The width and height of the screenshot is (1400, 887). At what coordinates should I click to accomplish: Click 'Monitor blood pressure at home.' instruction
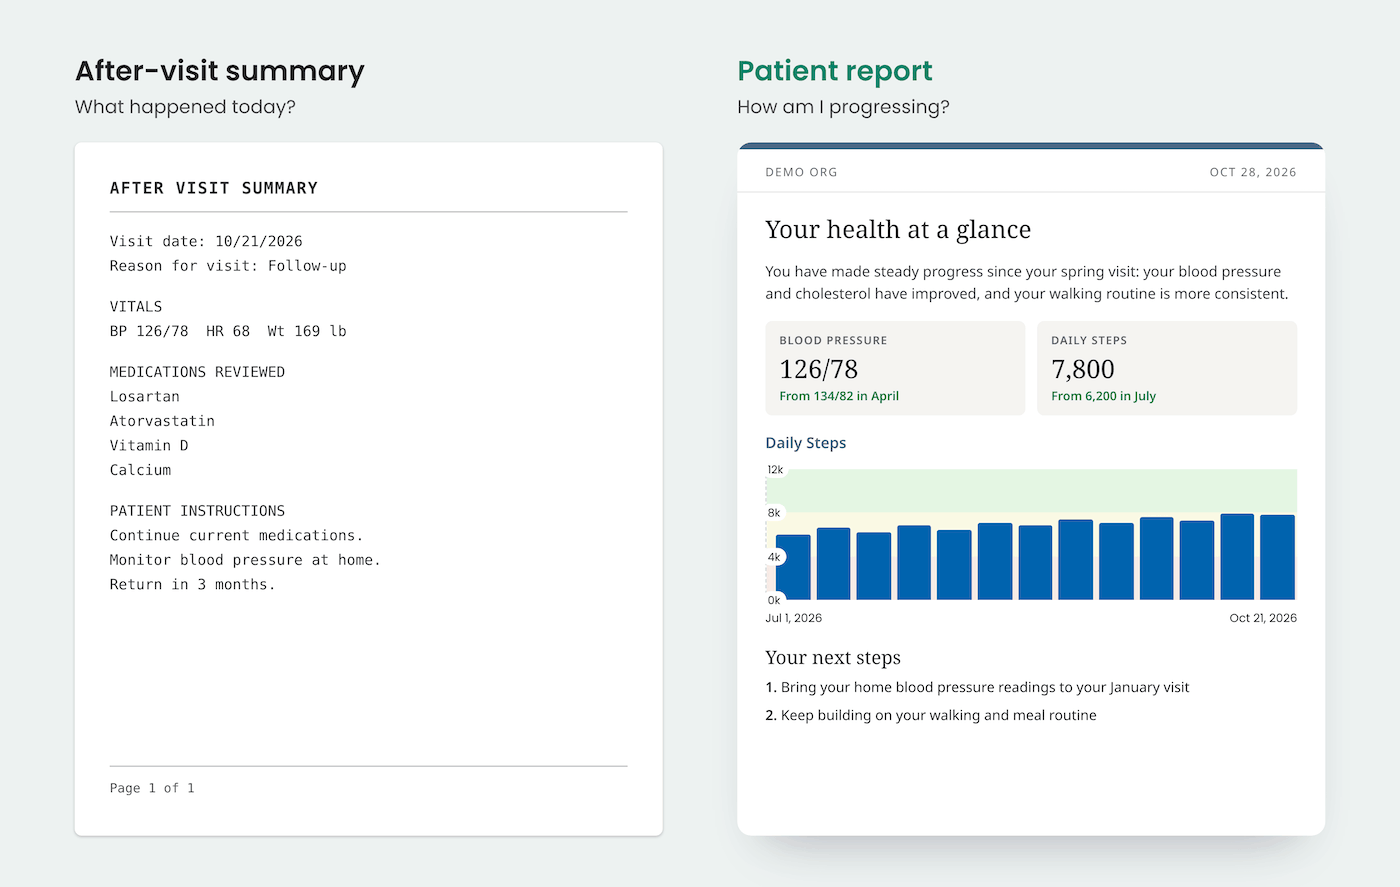(245, 560)
